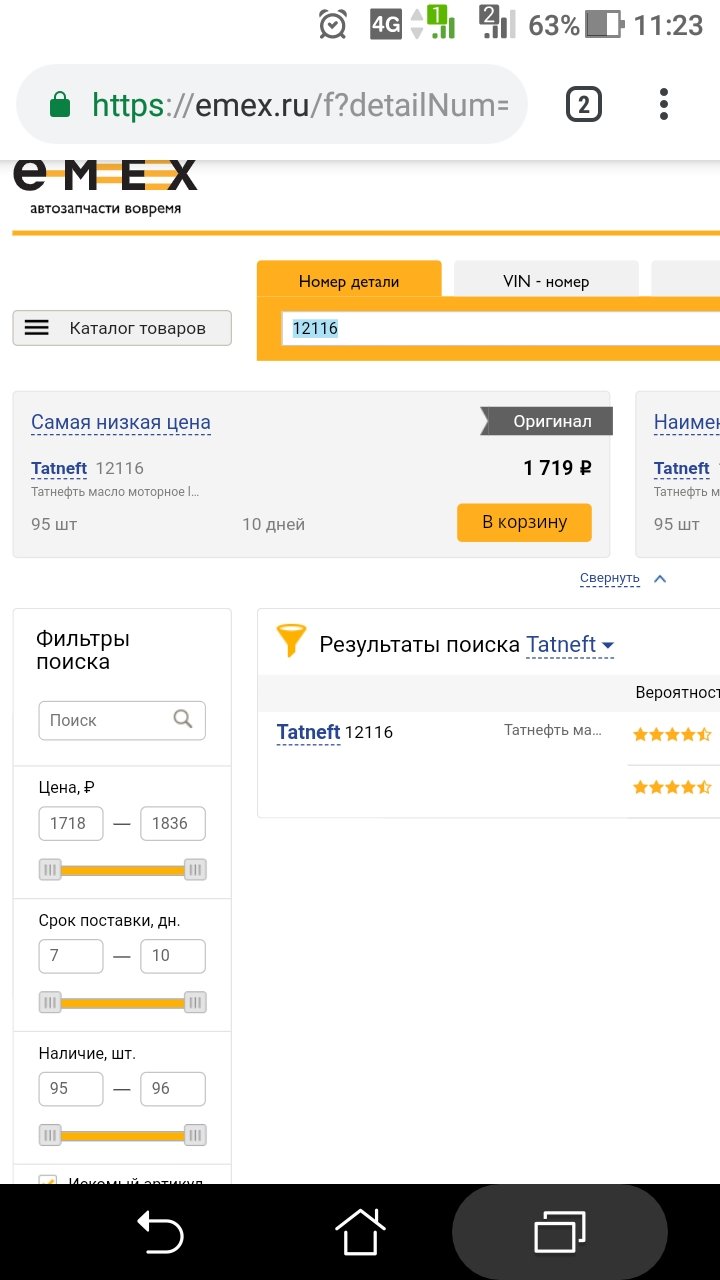
Task: Tap the Android back navigation icon
Action: (x=160, y=1231)
